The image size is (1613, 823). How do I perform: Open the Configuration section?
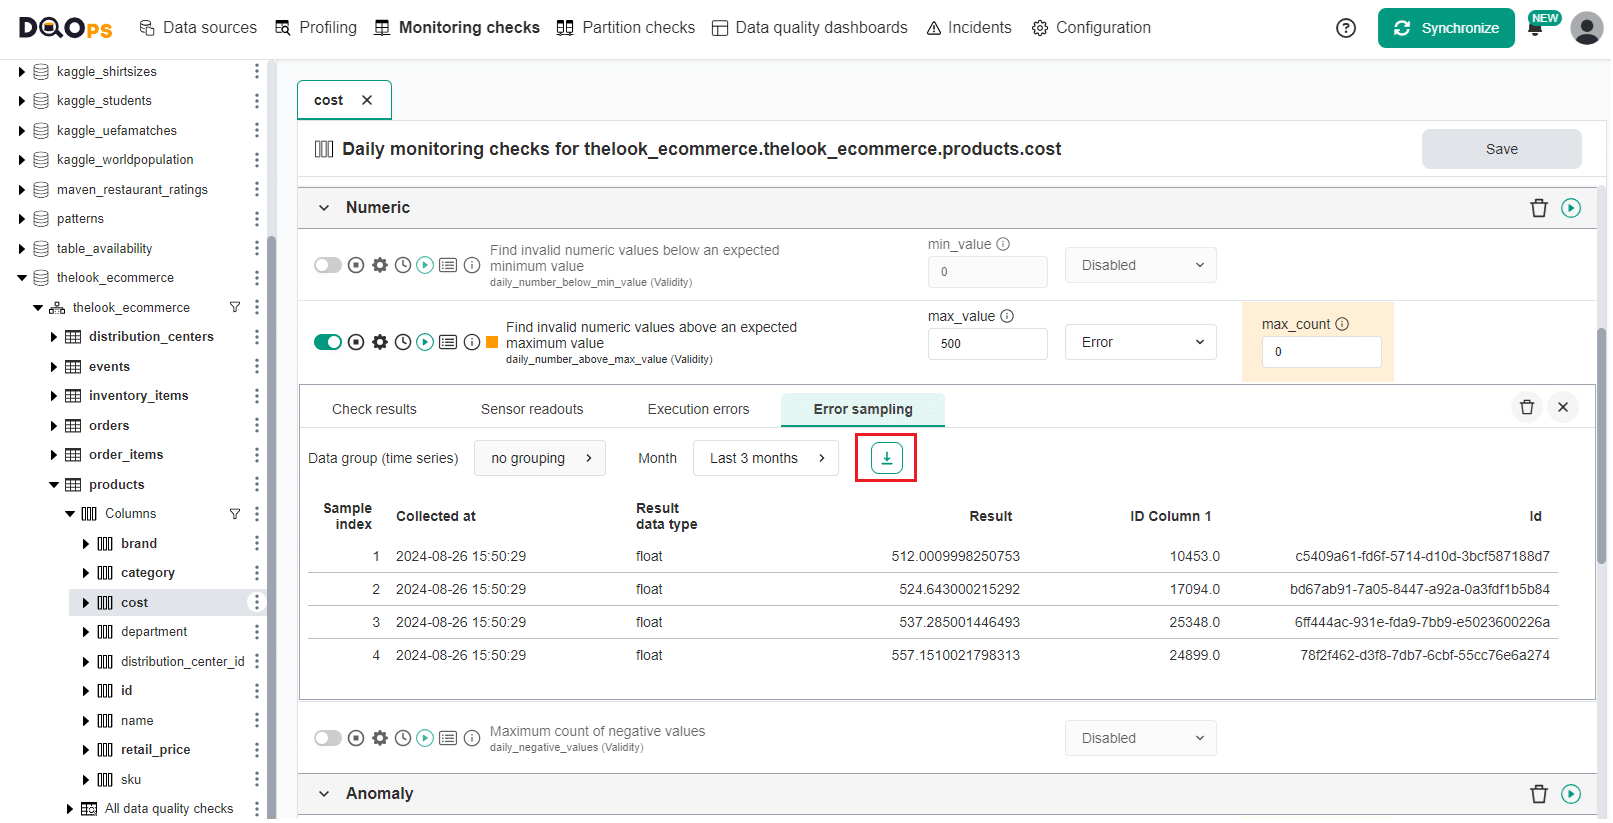(x=1091, y=28)
